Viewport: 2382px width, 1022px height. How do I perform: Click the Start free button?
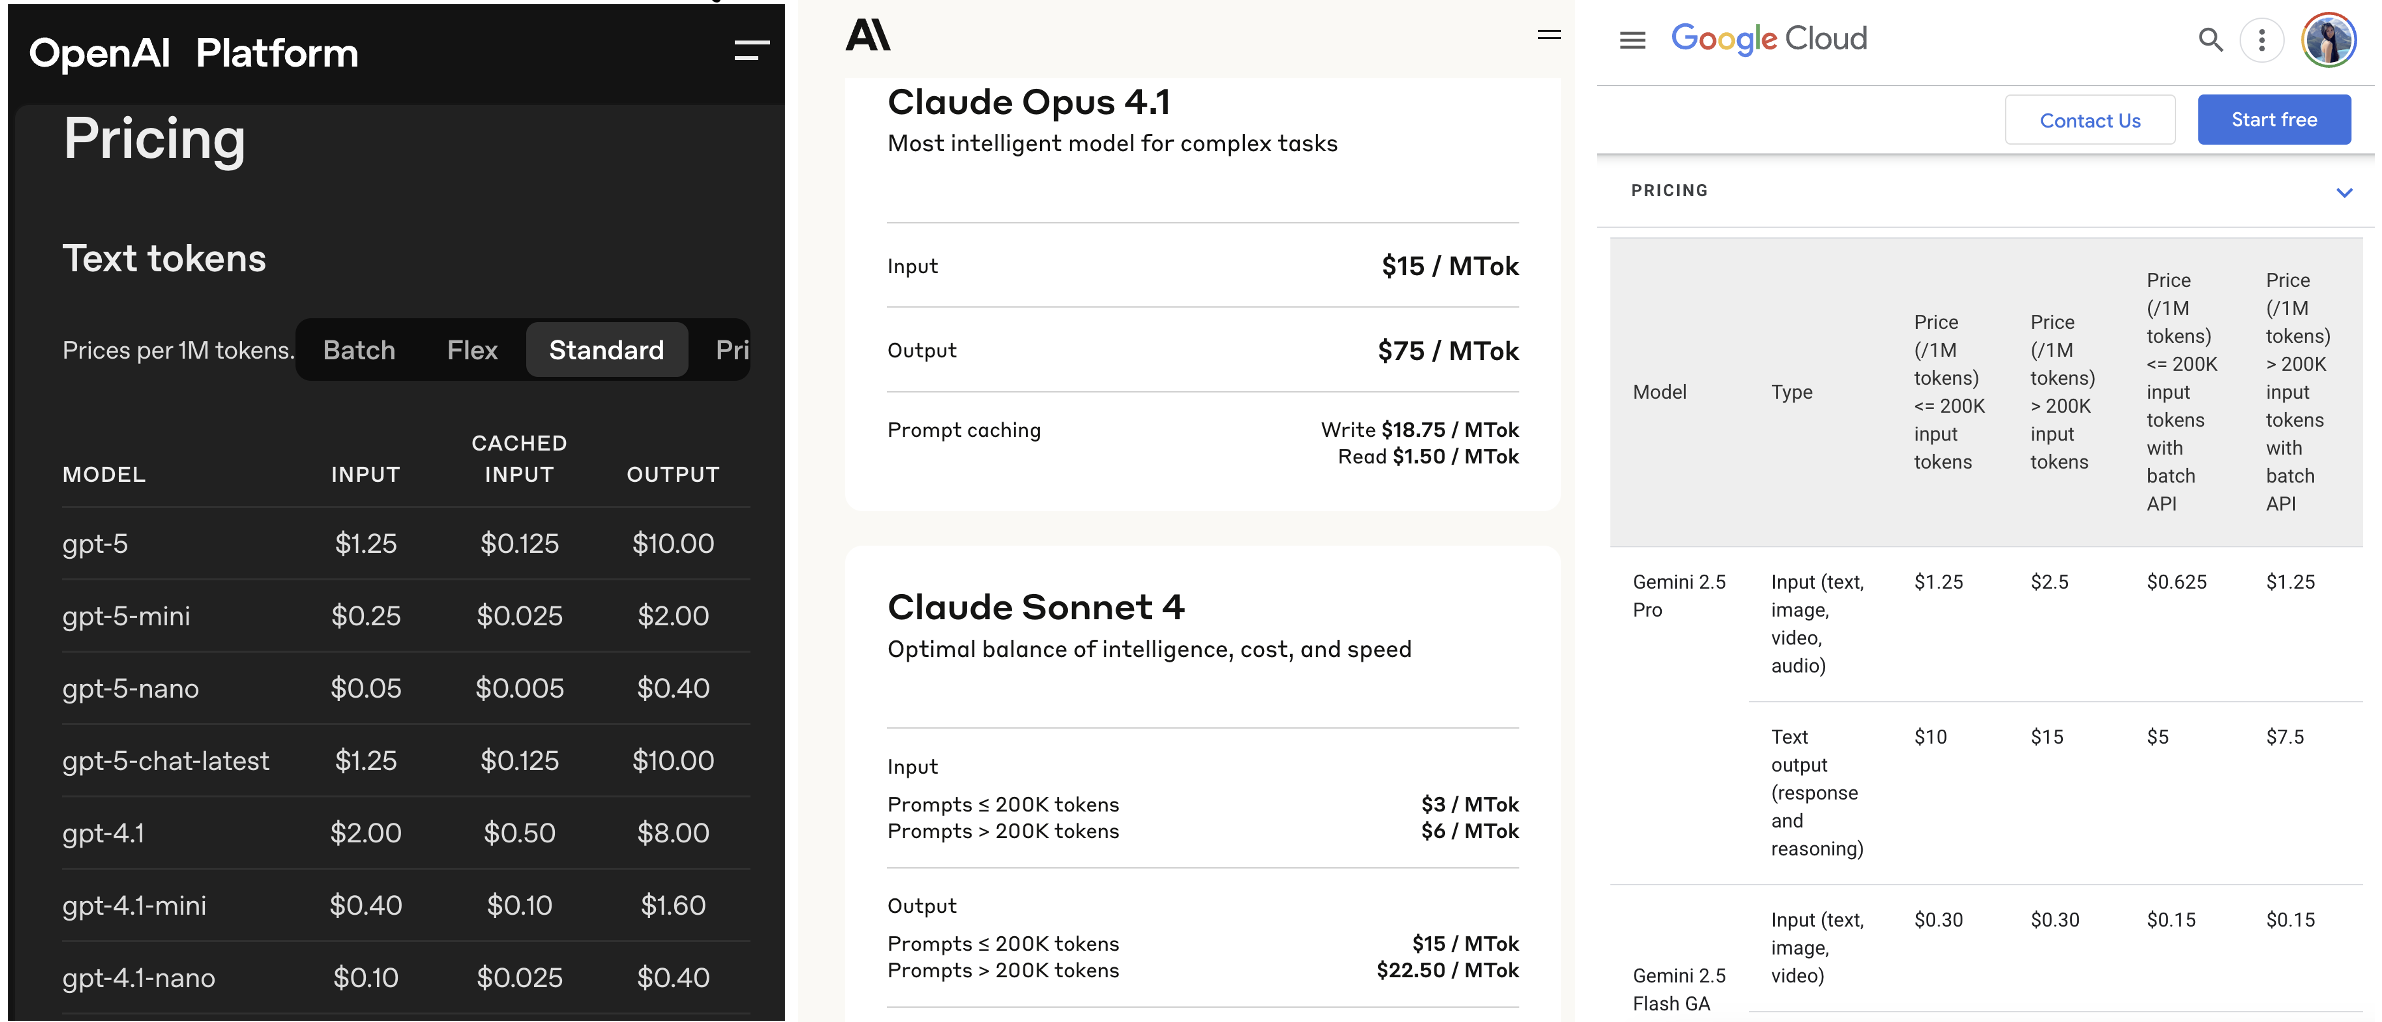pyautogui.click(x=2273, y=120)
